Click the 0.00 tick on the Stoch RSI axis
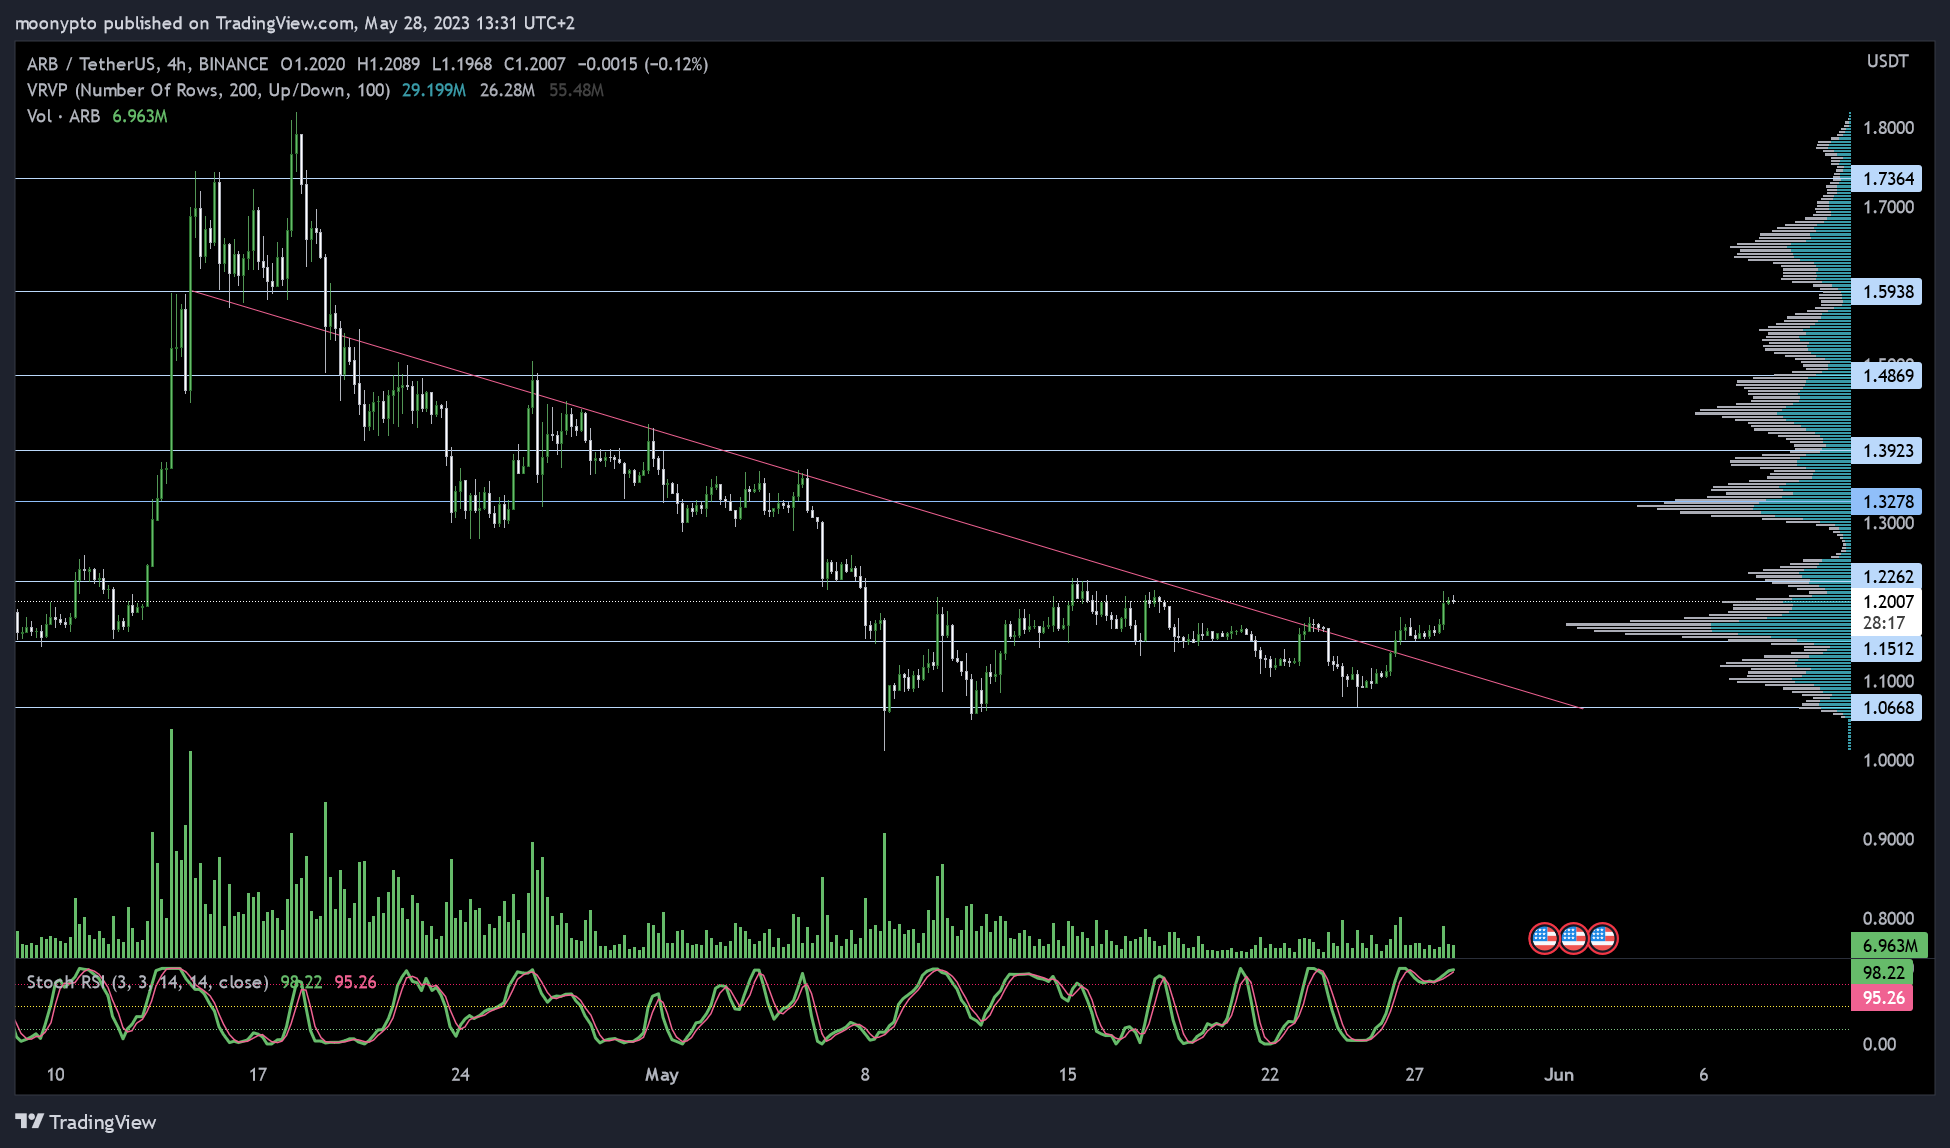Screen dimensions: 1950x1148 [1879, 1045]
